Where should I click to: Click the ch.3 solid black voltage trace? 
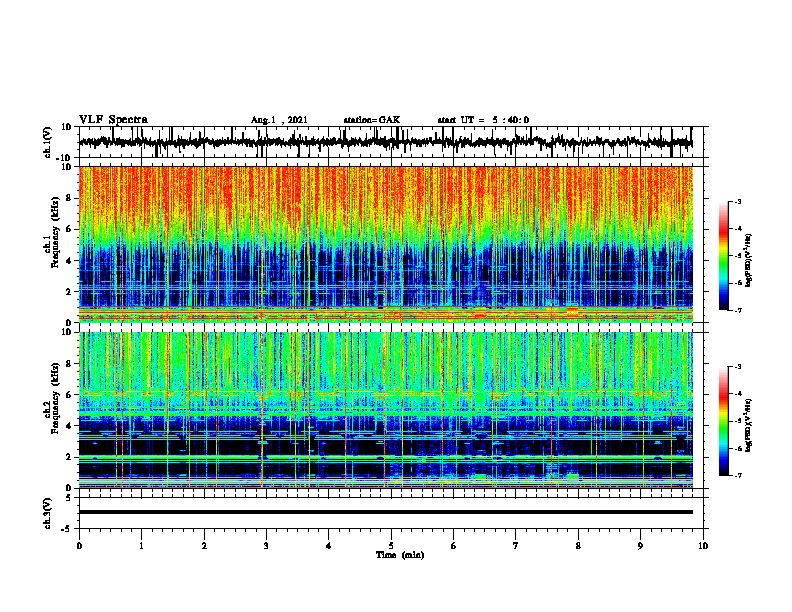386,512
